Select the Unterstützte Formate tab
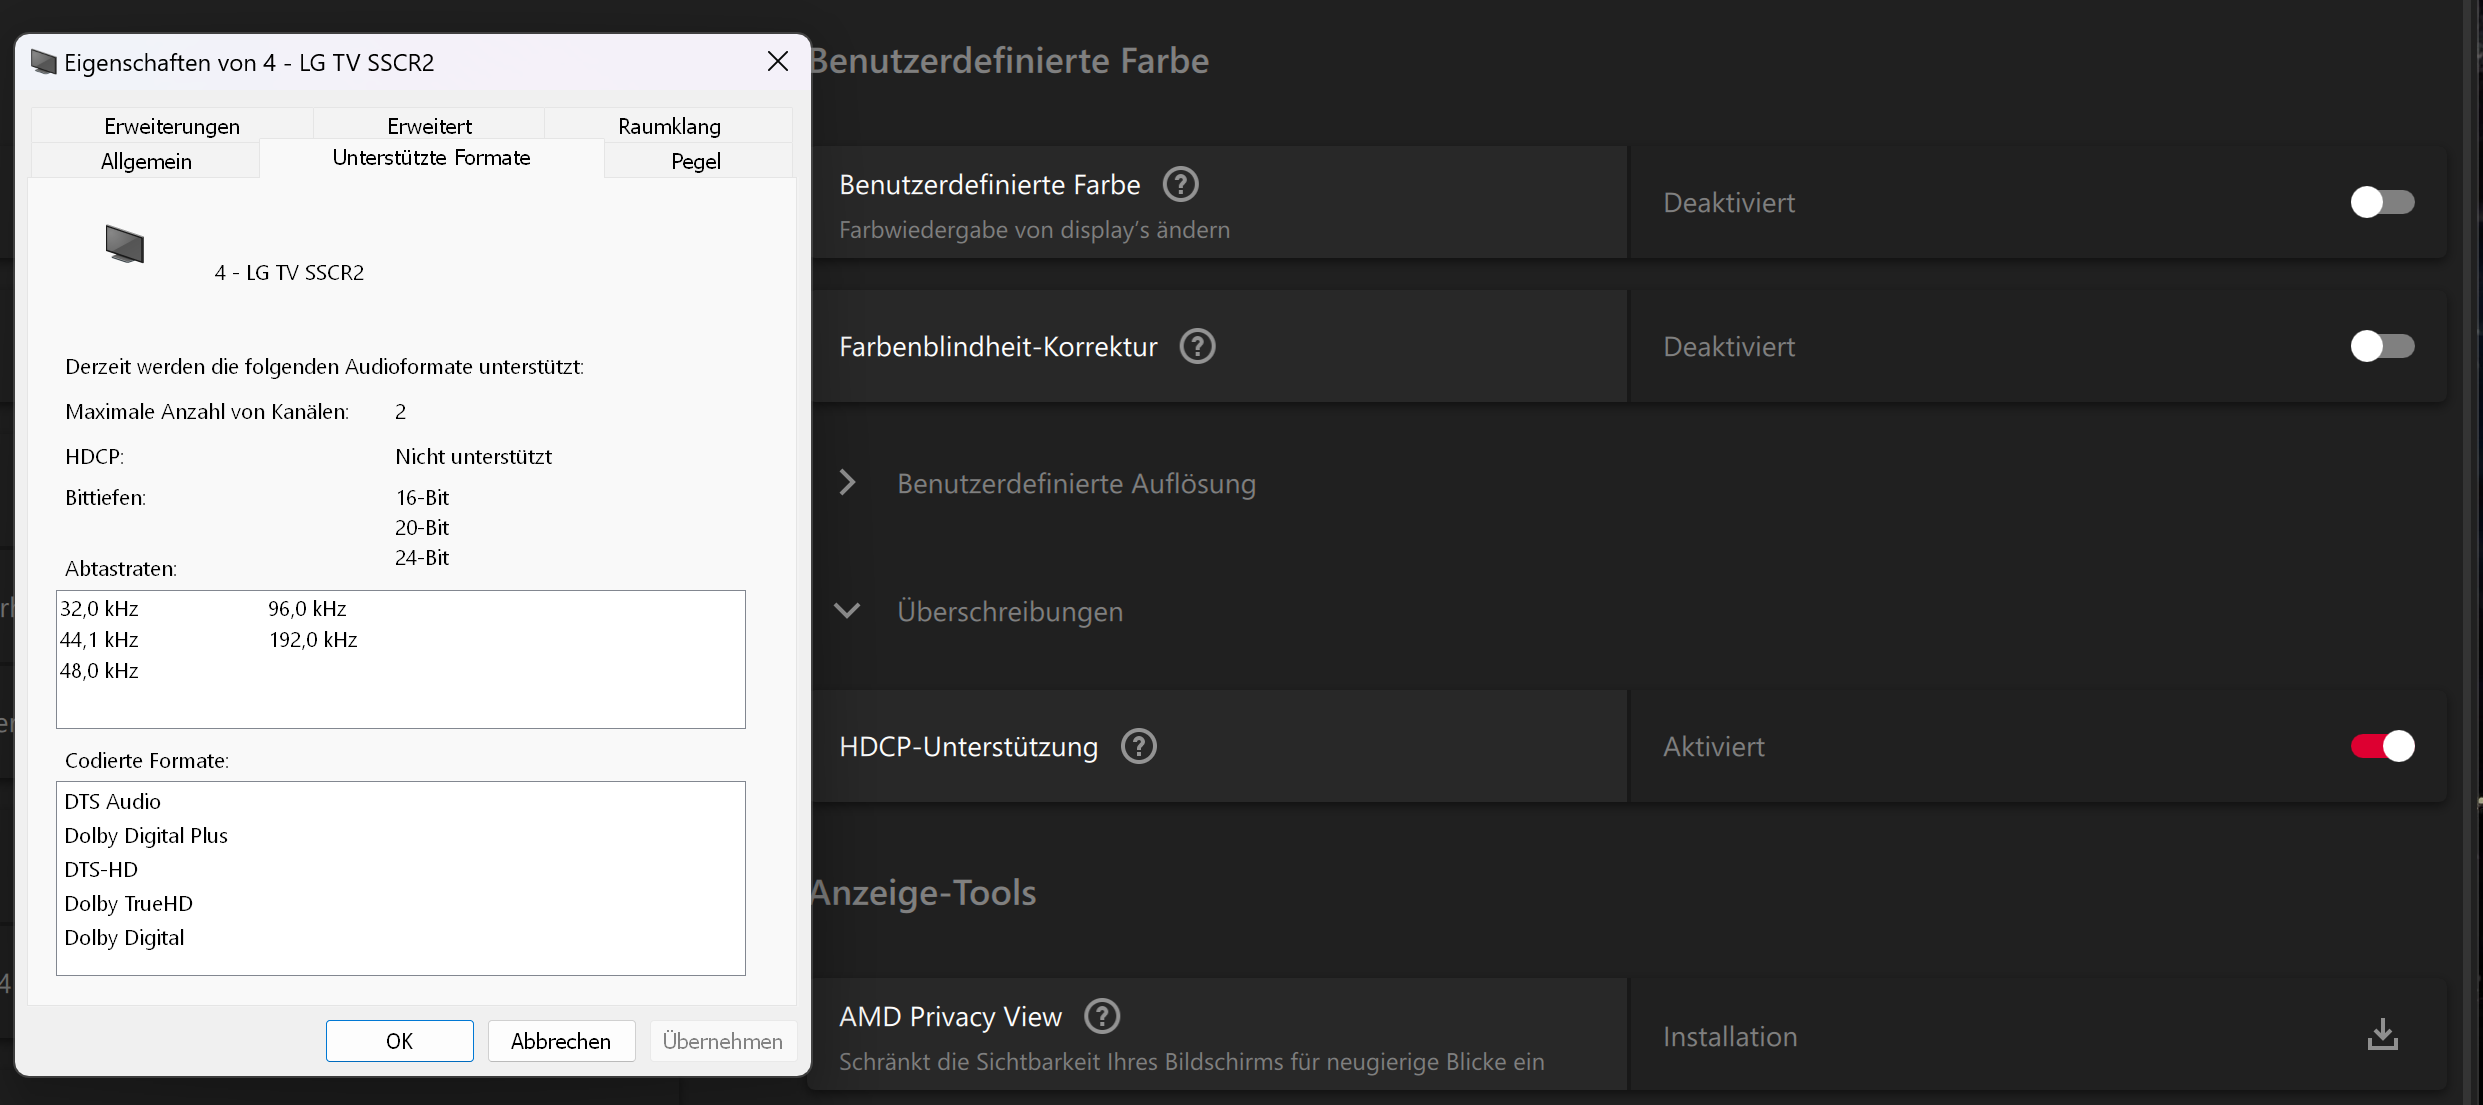This screenshot has height=1105, width=2483. coord(431,158)
